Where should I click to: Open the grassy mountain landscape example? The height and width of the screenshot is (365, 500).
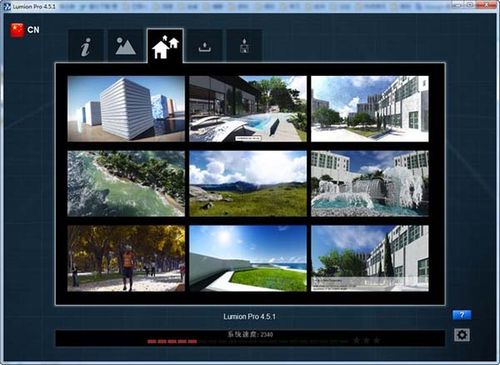[x=248, y=183]
